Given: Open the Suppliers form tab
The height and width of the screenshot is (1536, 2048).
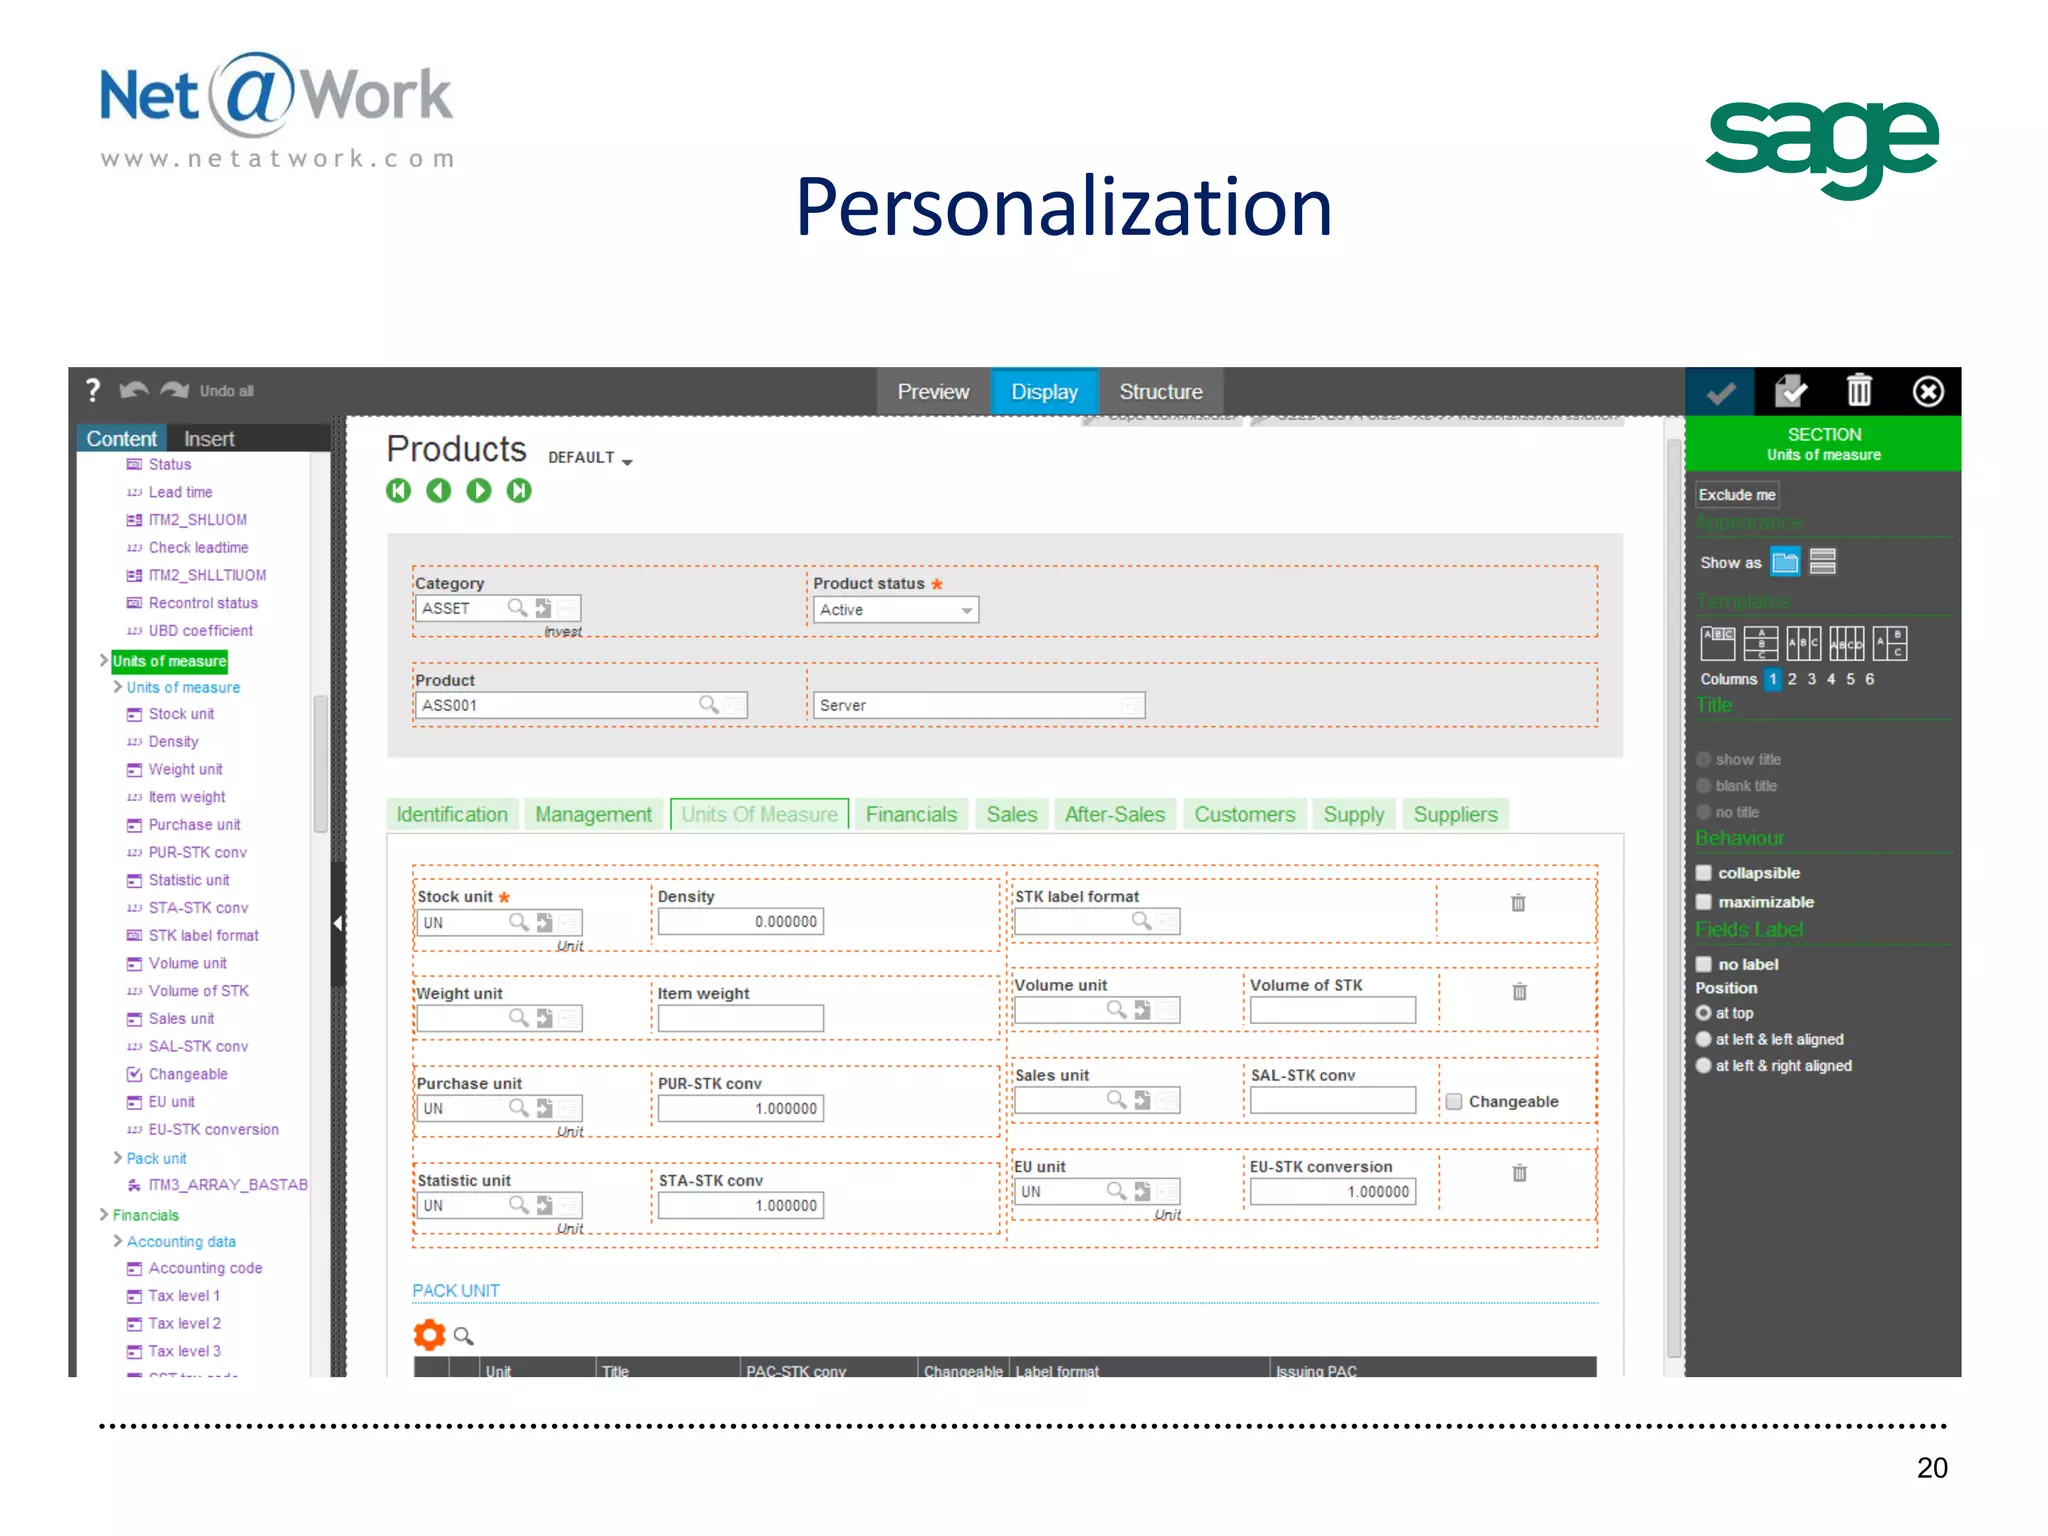Looking at the screenshot, I should click(1455, 814).
